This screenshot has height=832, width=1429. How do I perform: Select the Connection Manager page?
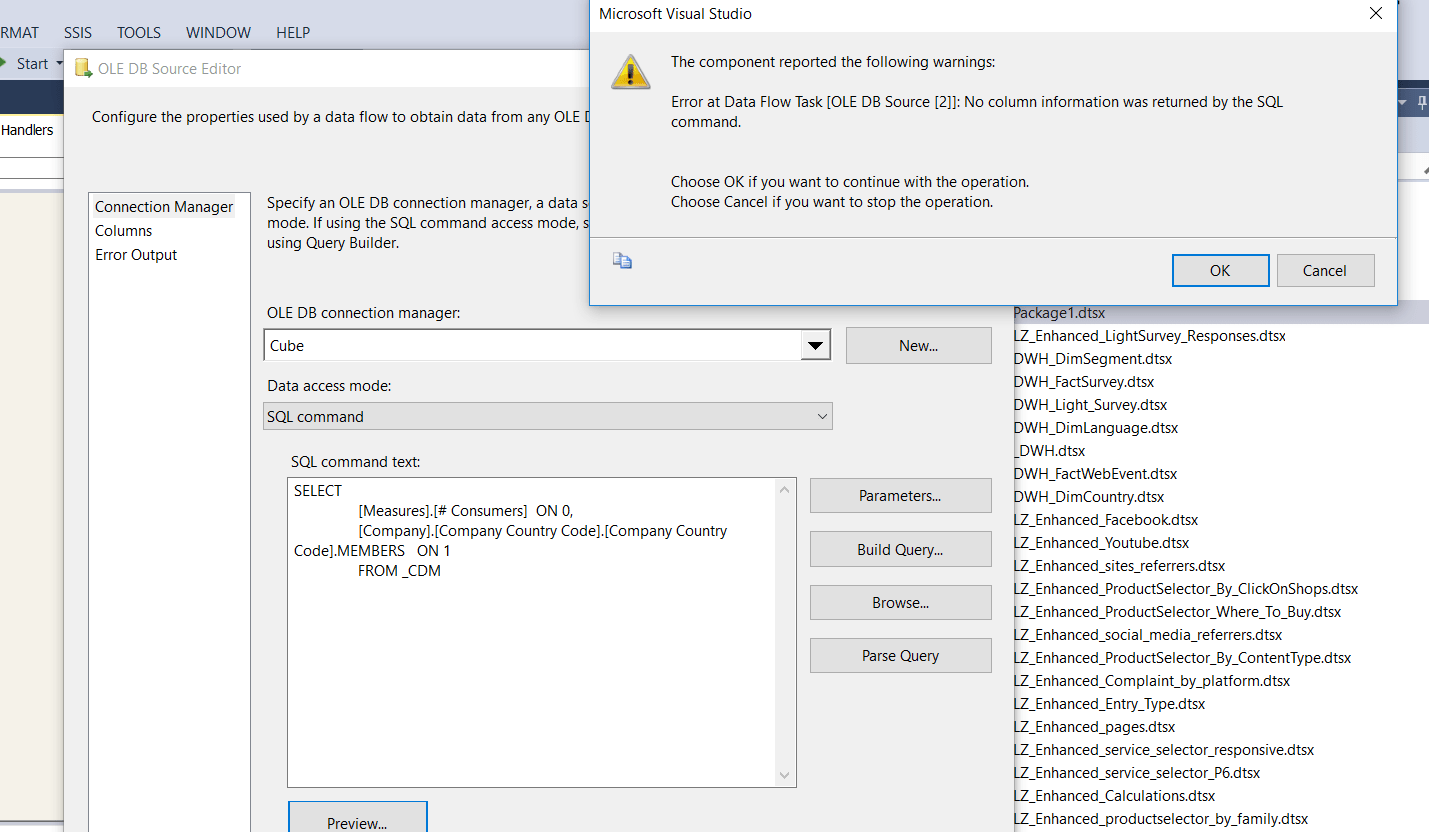[x=164, y=207]
